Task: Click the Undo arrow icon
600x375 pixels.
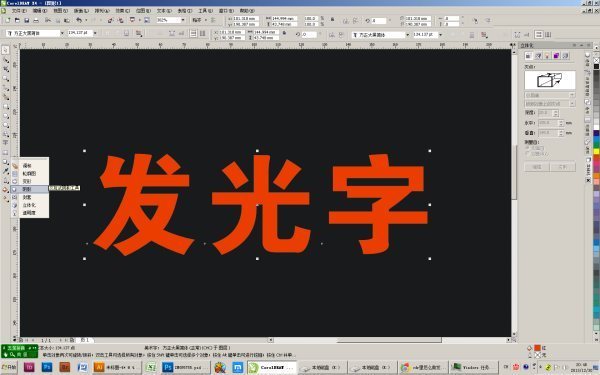Action: [79, 20]
